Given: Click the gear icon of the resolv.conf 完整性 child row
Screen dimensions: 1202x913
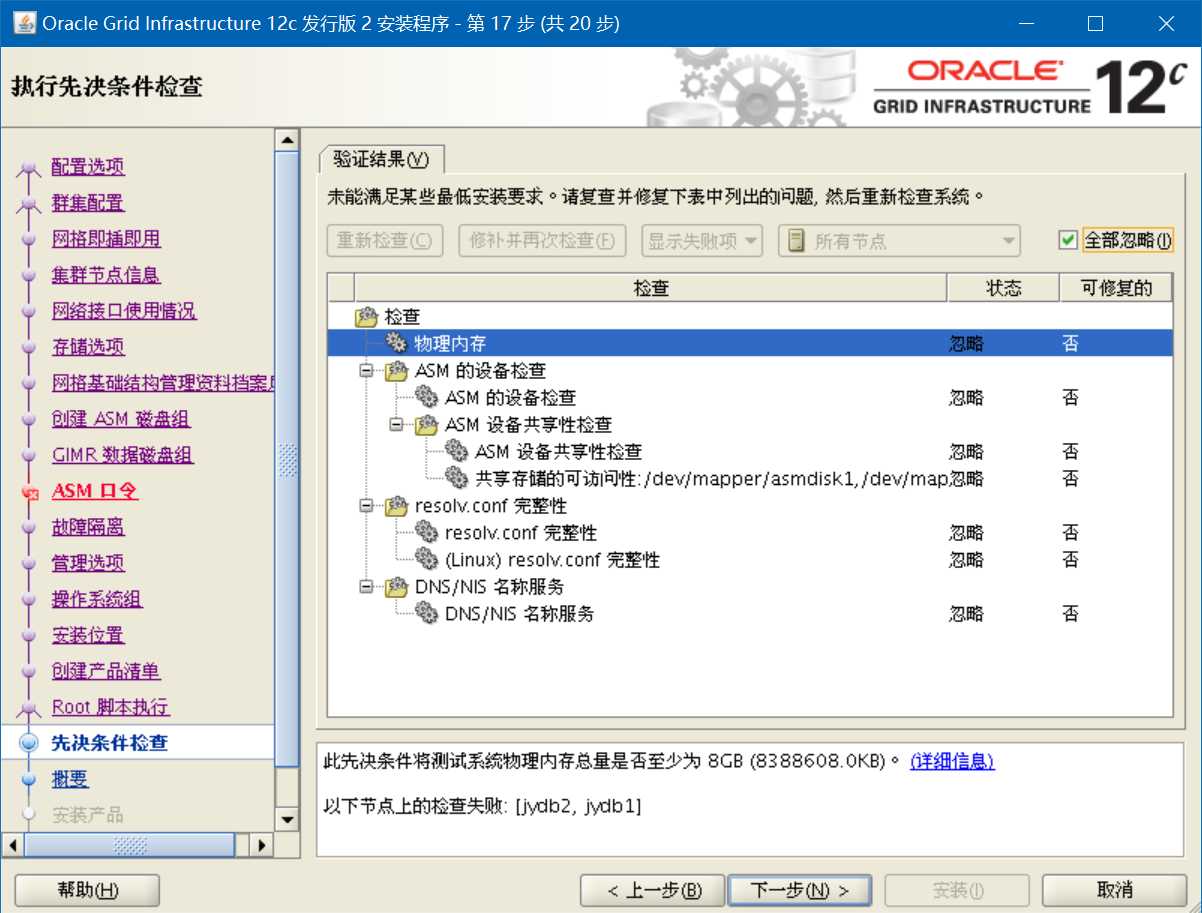Looking at the screenshot, I should (x=427, y=532).
